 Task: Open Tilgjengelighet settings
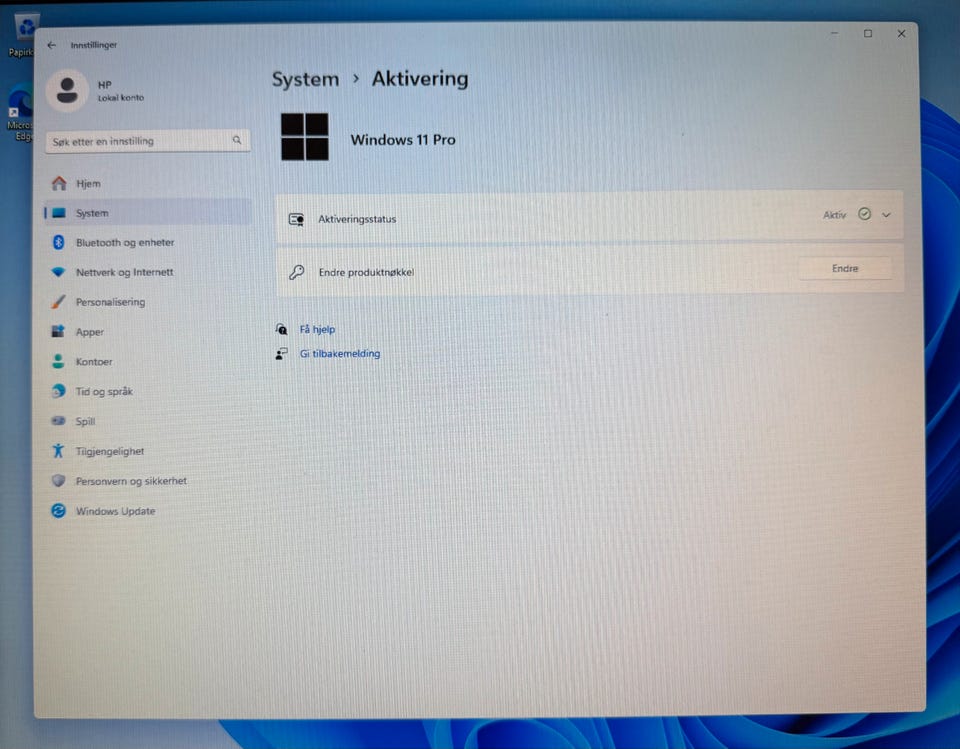[148, 451]
